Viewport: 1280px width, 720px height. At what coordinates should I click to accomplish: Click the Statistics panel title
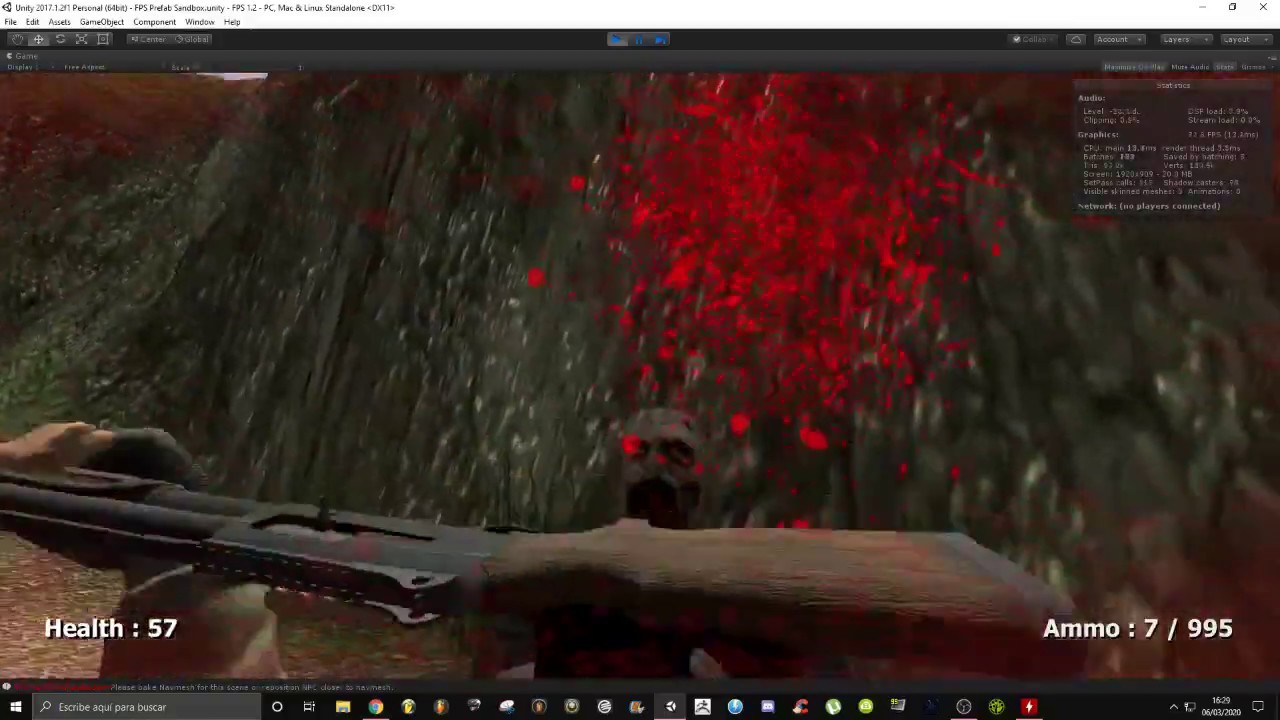[x=1173, y=85]
